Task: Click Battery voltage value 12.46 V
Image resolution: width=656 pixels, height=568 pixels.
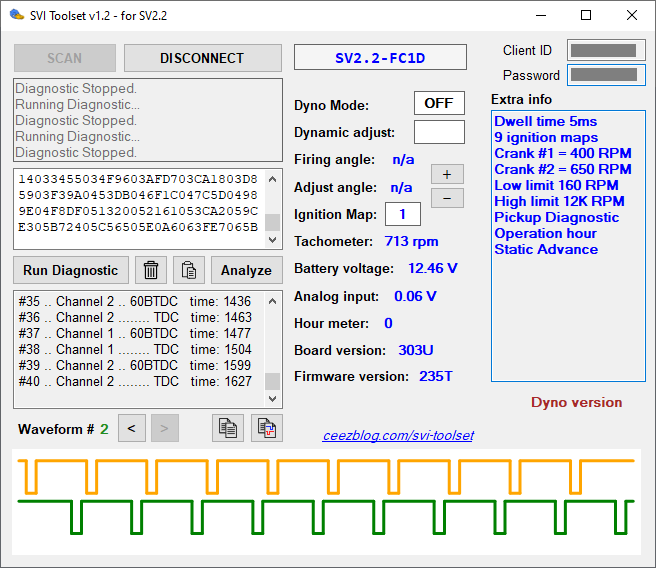Action: pos(433,268)
